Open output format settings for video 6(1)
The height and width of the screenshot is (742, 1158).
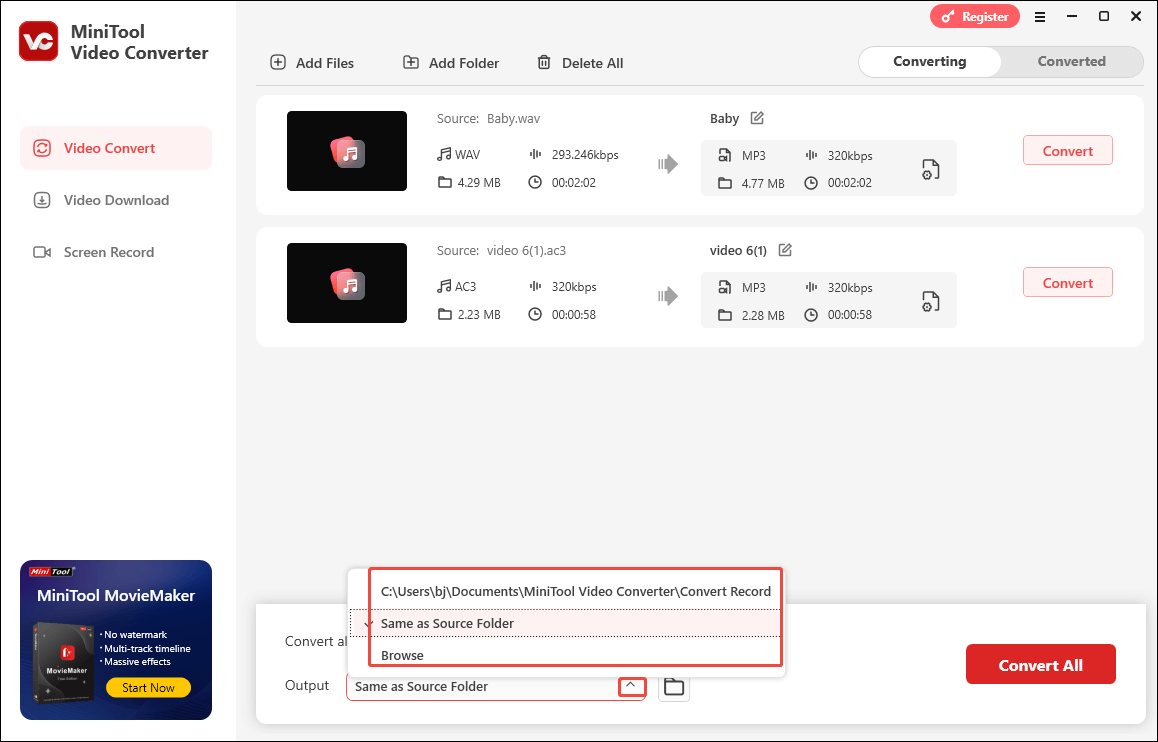click(x=931, y=302)
